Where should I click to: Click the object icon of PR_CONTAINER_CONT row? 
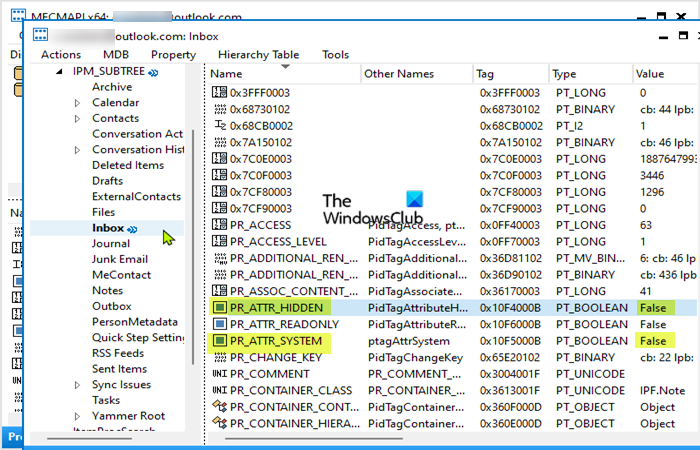coord(220,406)
